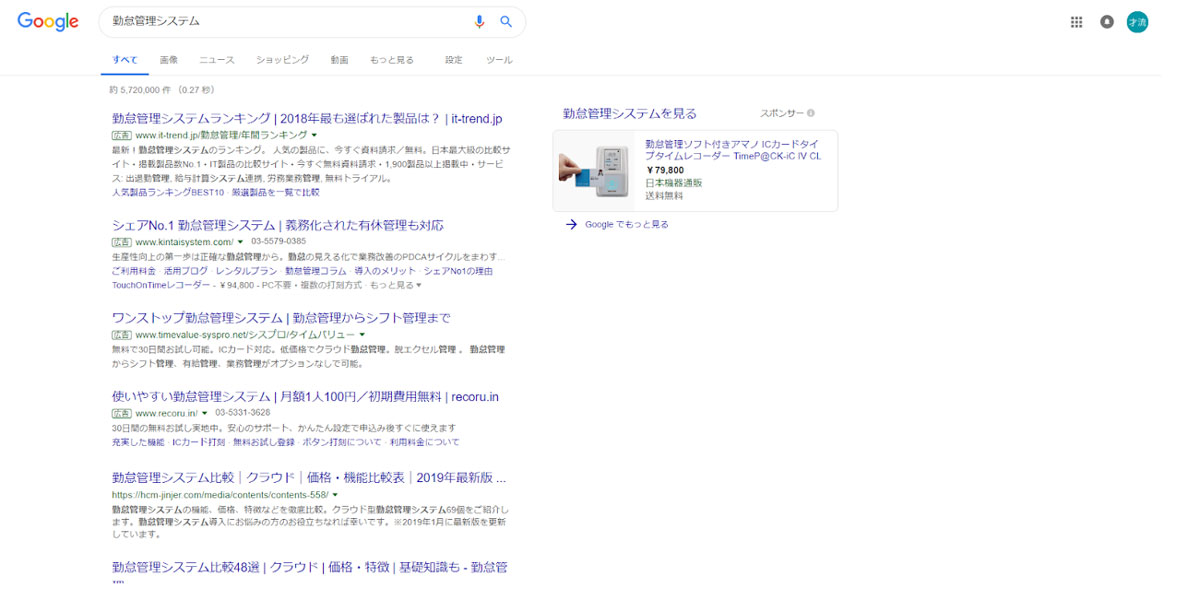Click sponsor info icon beside スポンサー
The width and height of the screenshot is (1200, 600).
tap(811, 113)
